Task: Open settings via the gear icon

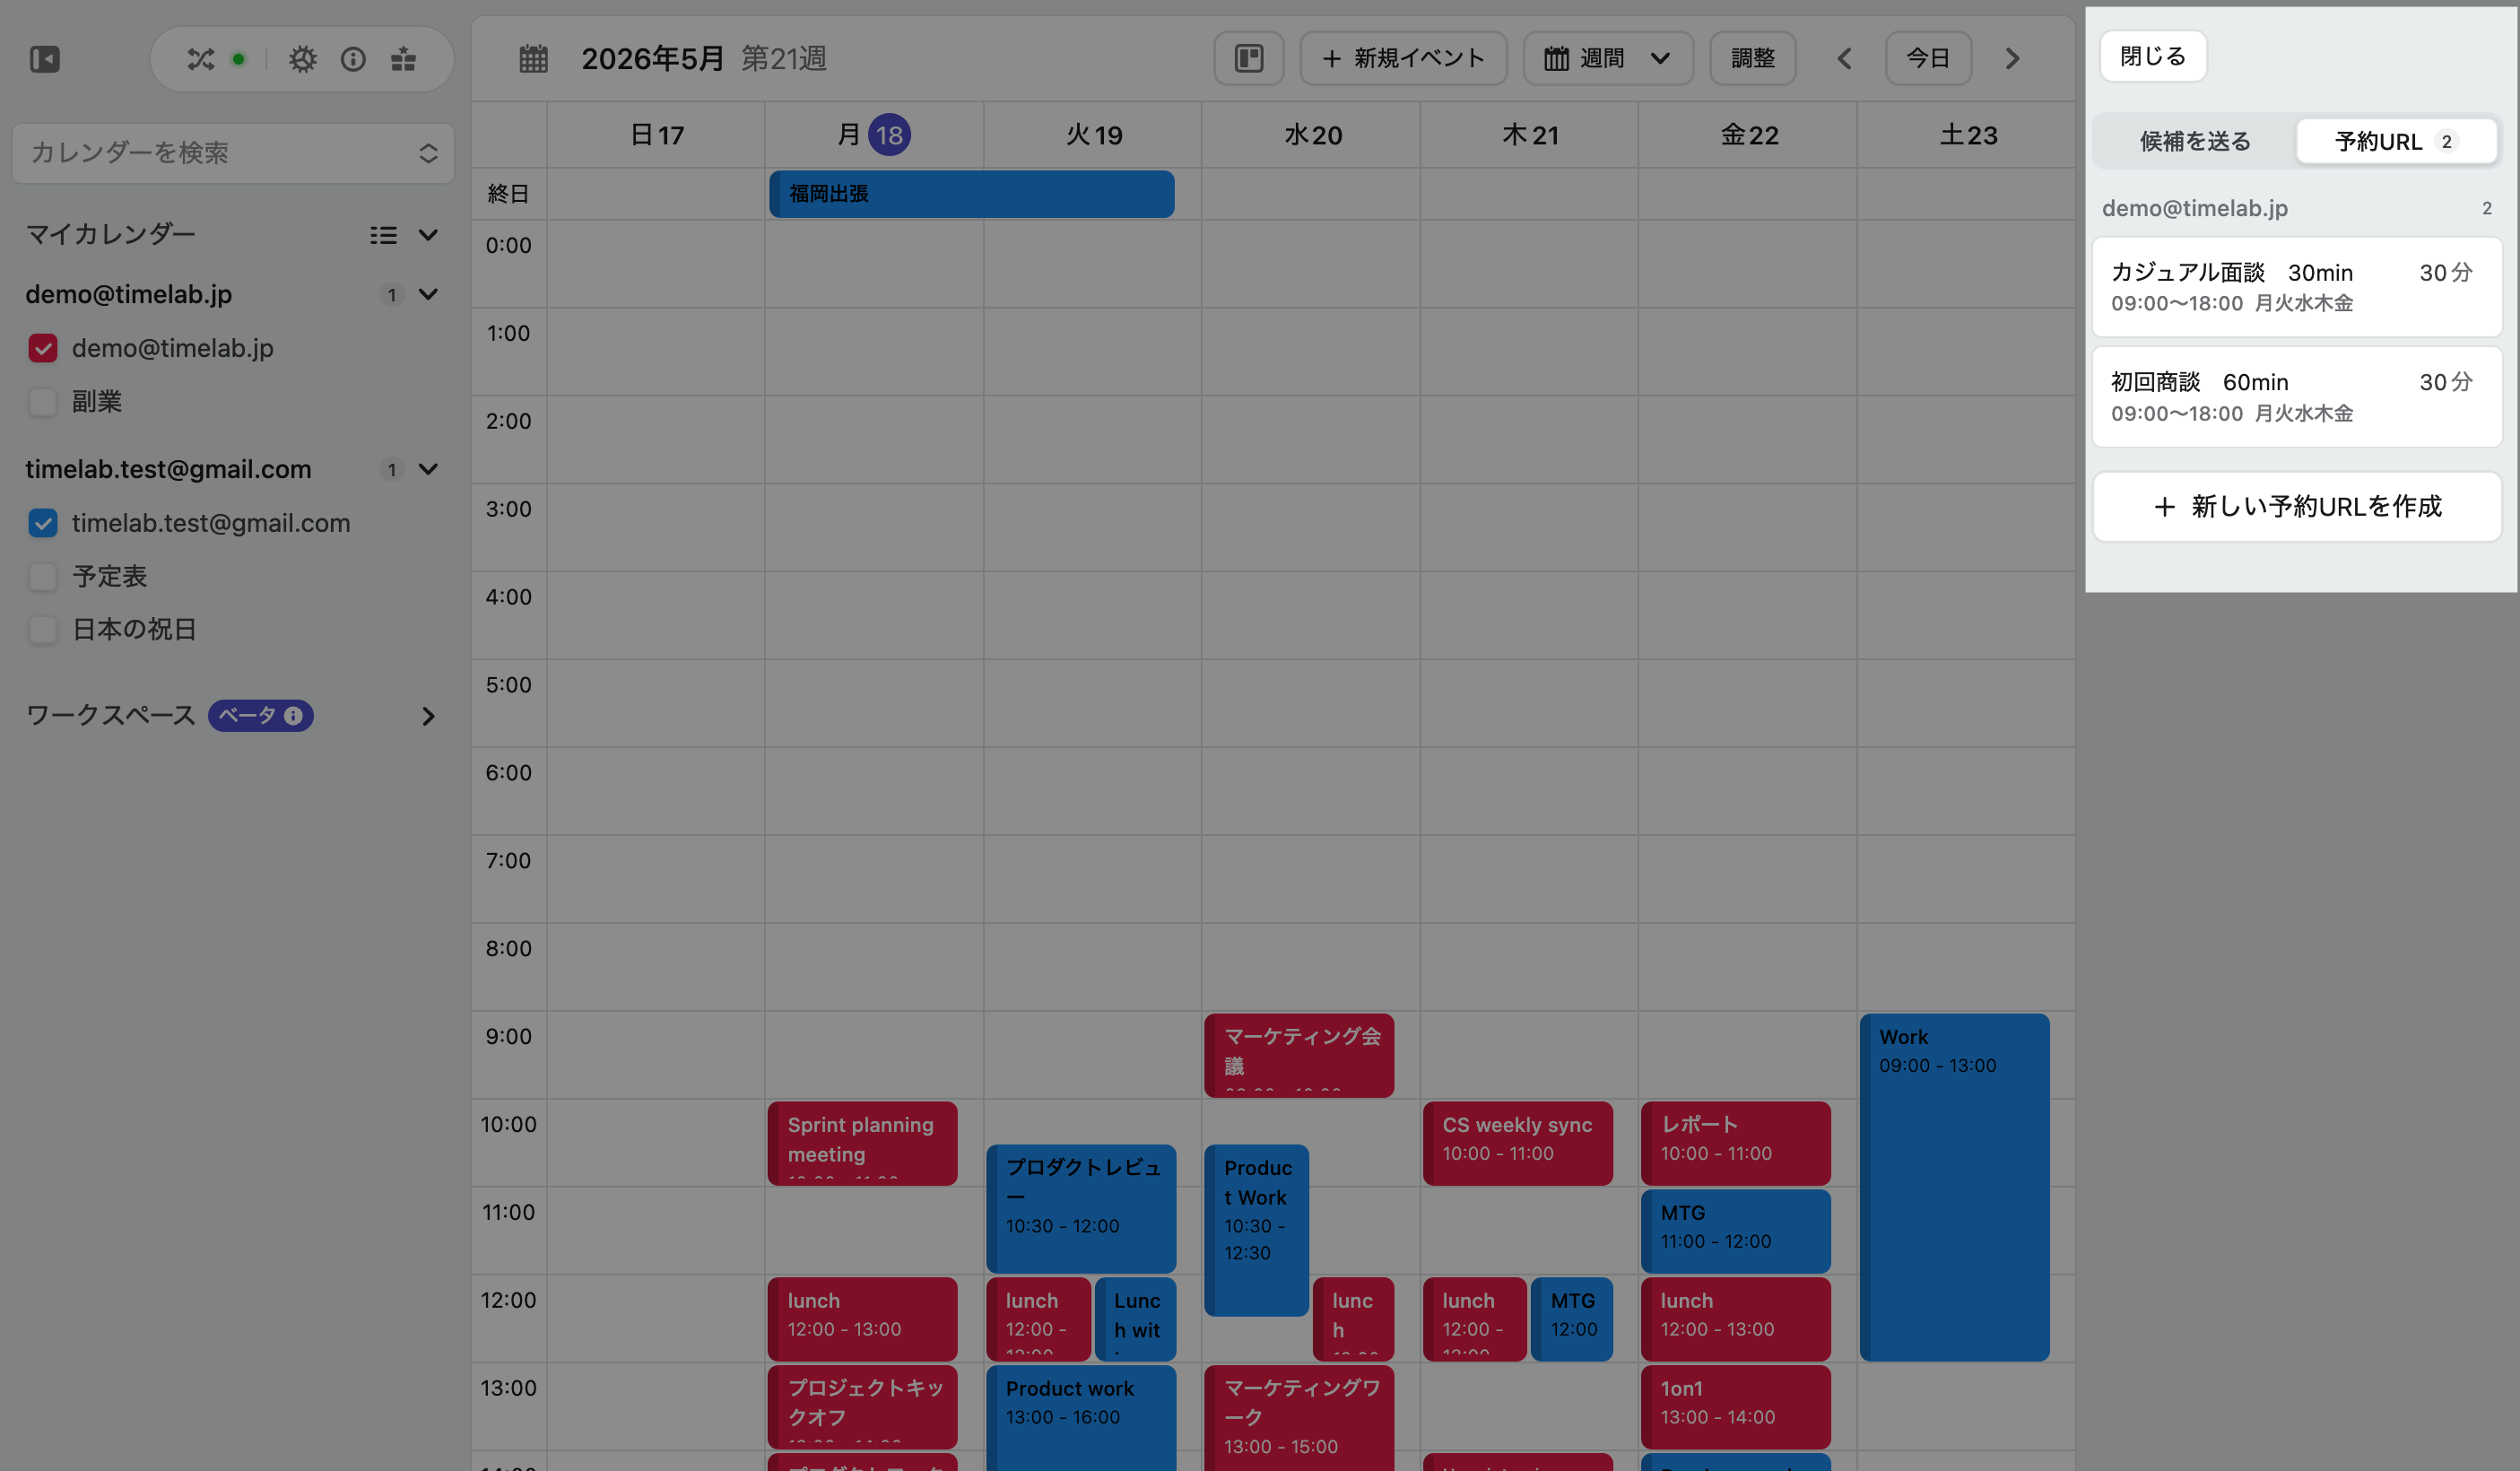Action: click(x=303, y=59)
